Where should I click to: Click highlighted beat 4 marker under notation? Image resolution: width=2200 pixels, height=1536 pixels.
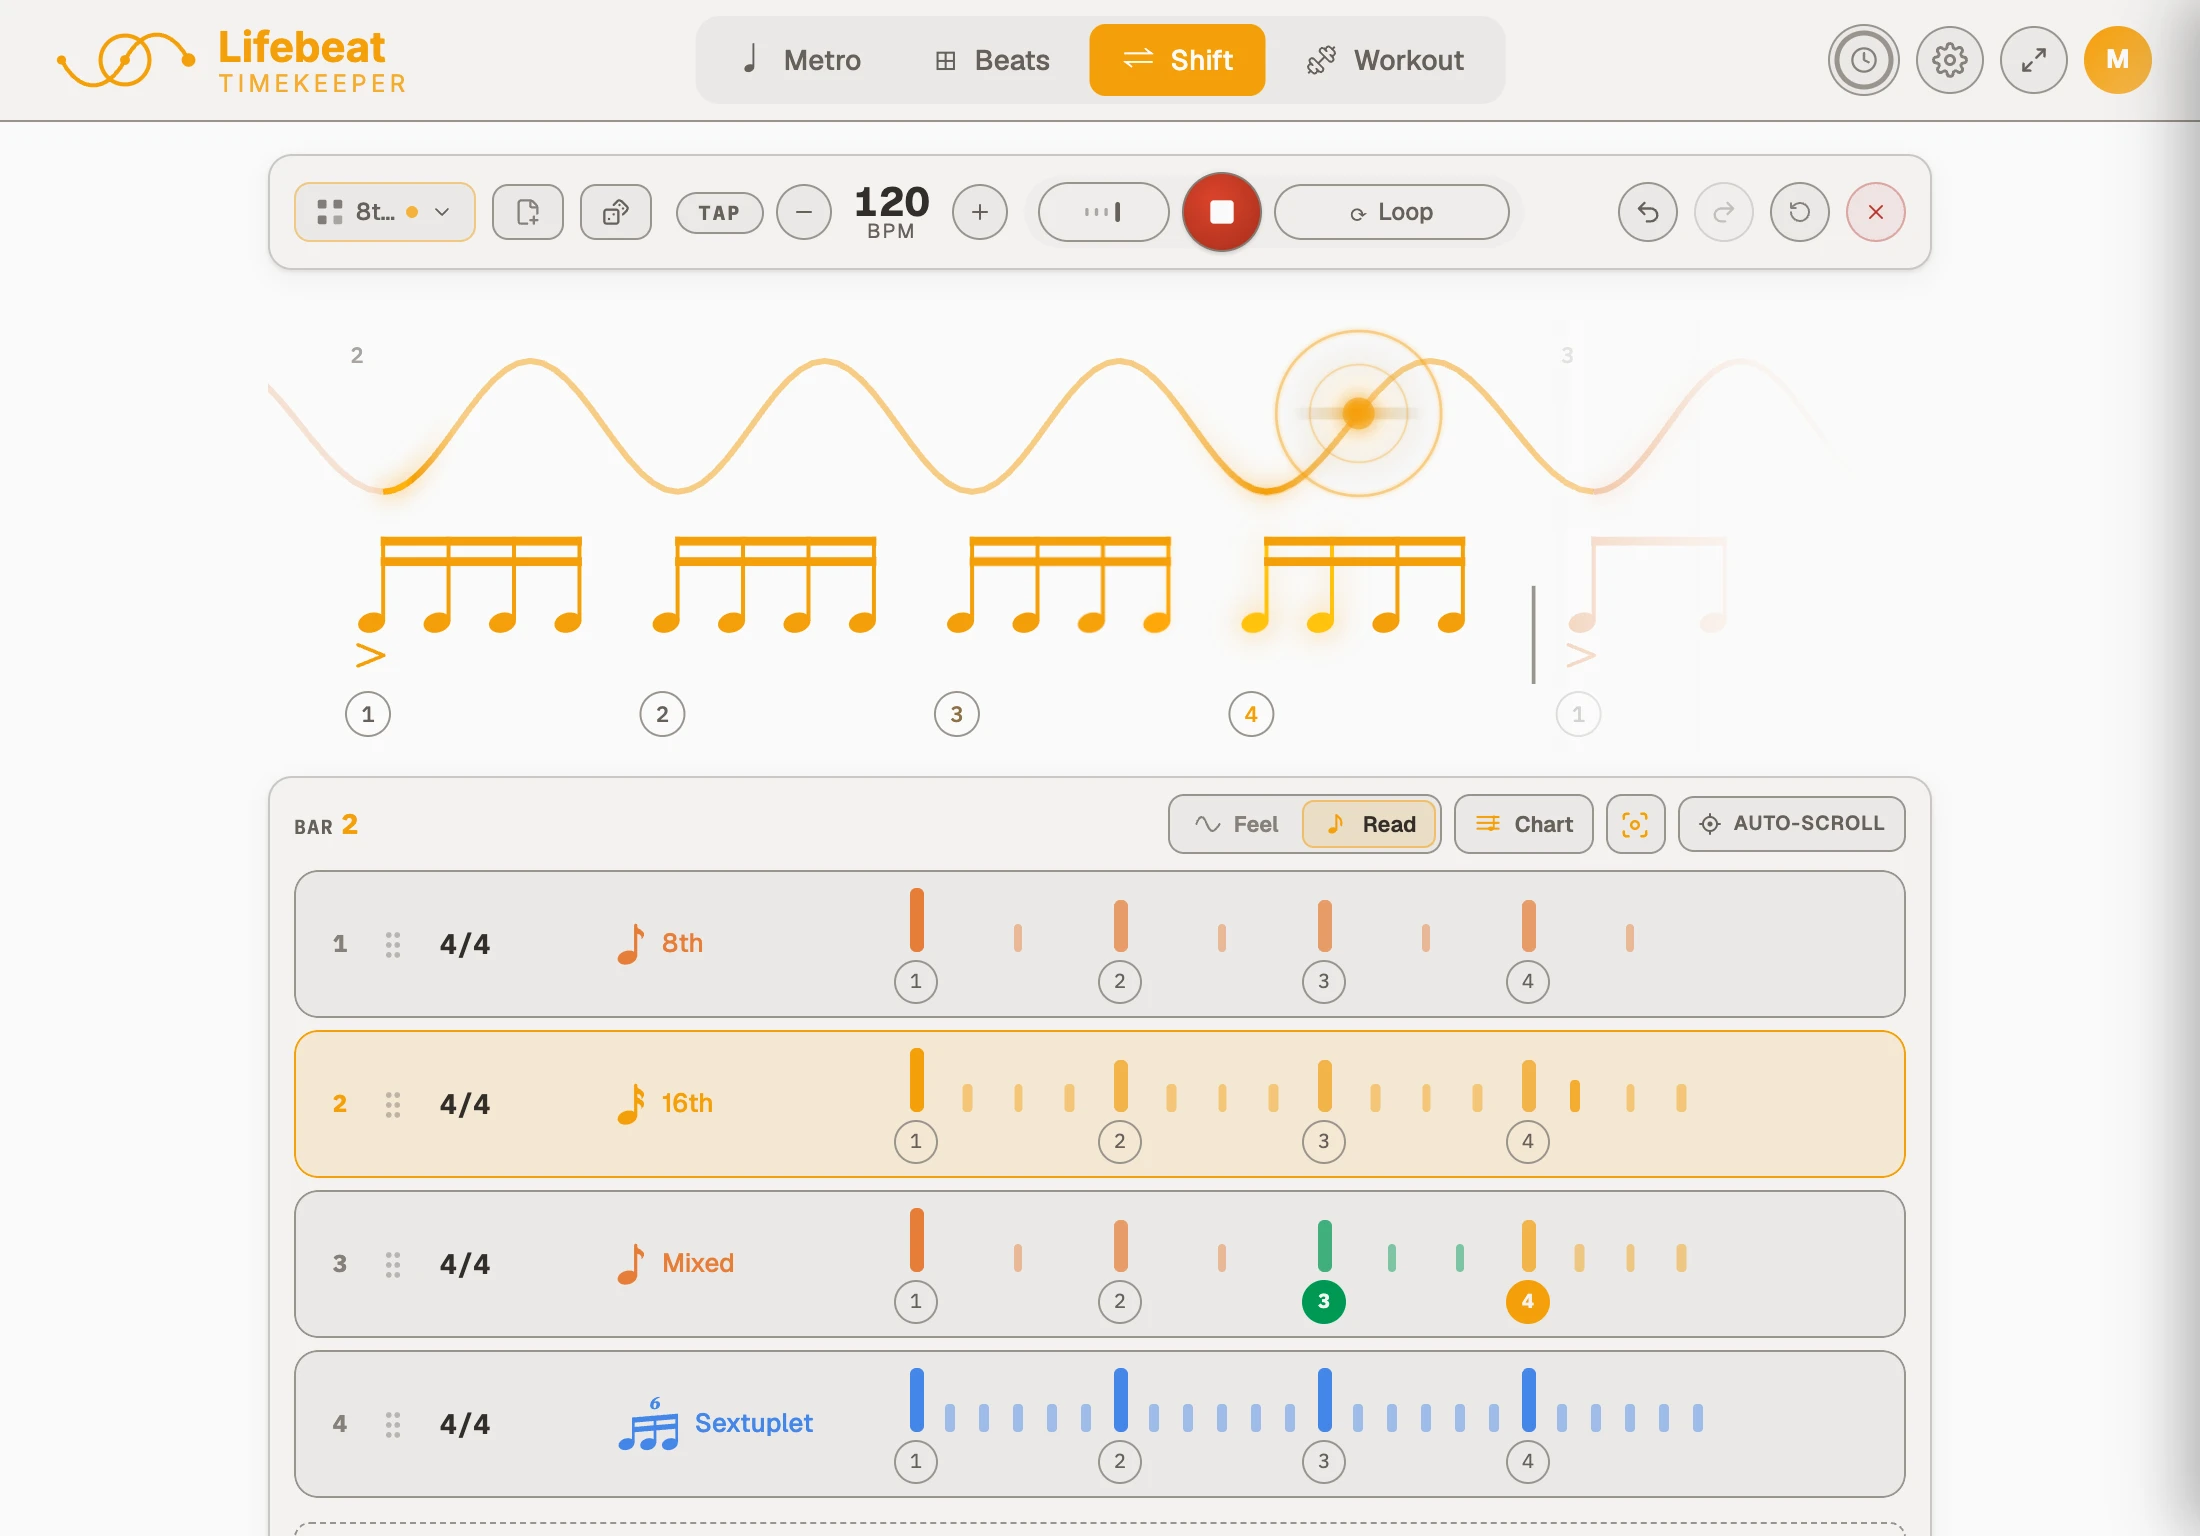pos(1250,714)
